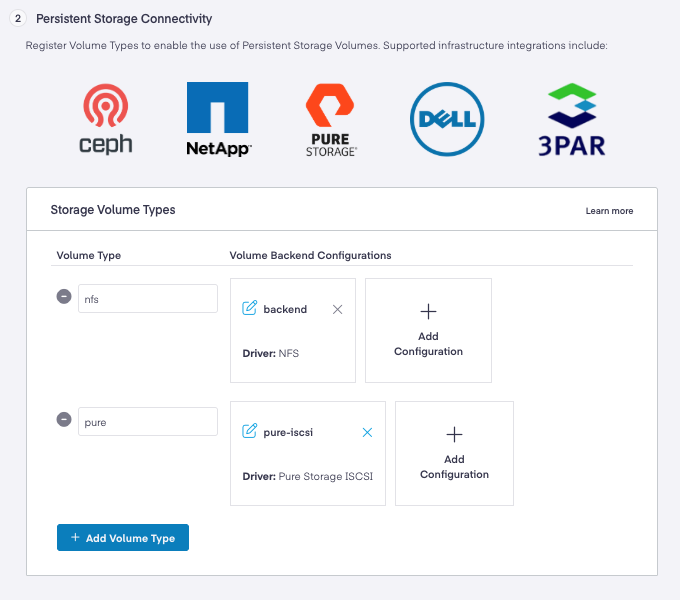Click the Pure Storage logo
680x600 pixels.
click(331, 119)
